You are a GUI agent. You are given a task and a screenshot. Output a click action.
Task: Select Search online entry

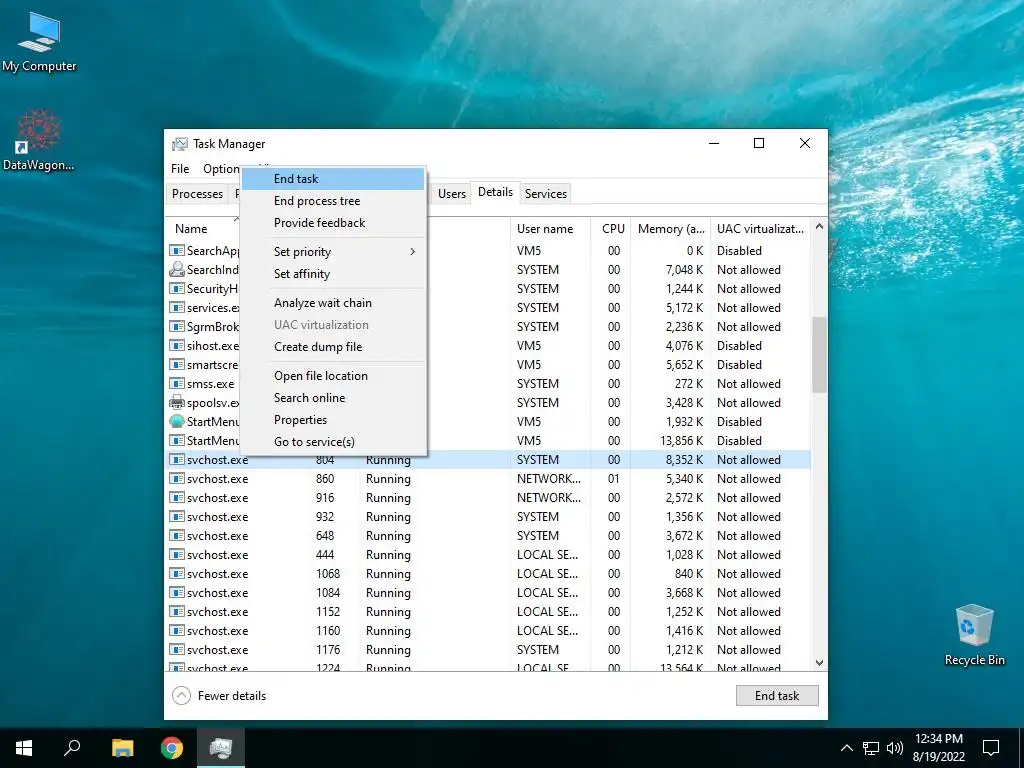(333, 398)
